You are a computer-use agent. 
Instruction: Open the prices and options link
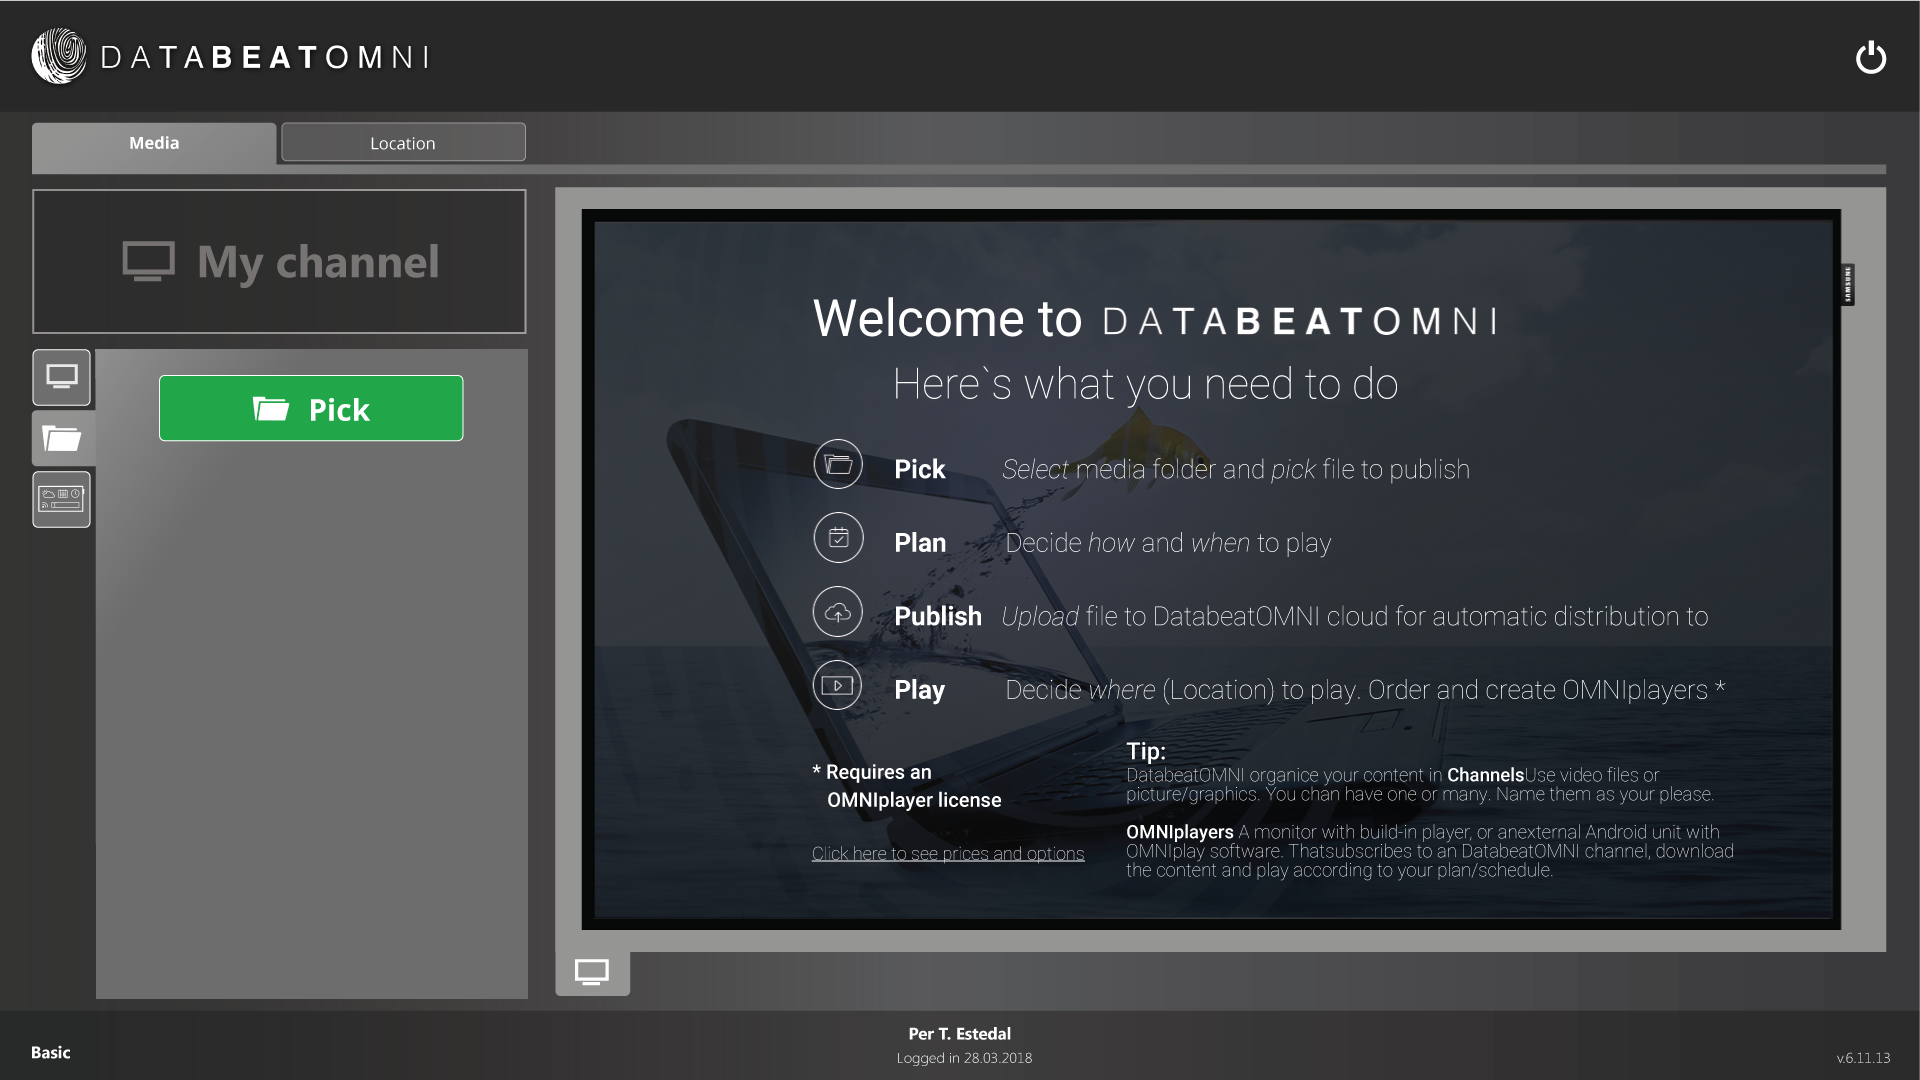(x=948, y=853)
